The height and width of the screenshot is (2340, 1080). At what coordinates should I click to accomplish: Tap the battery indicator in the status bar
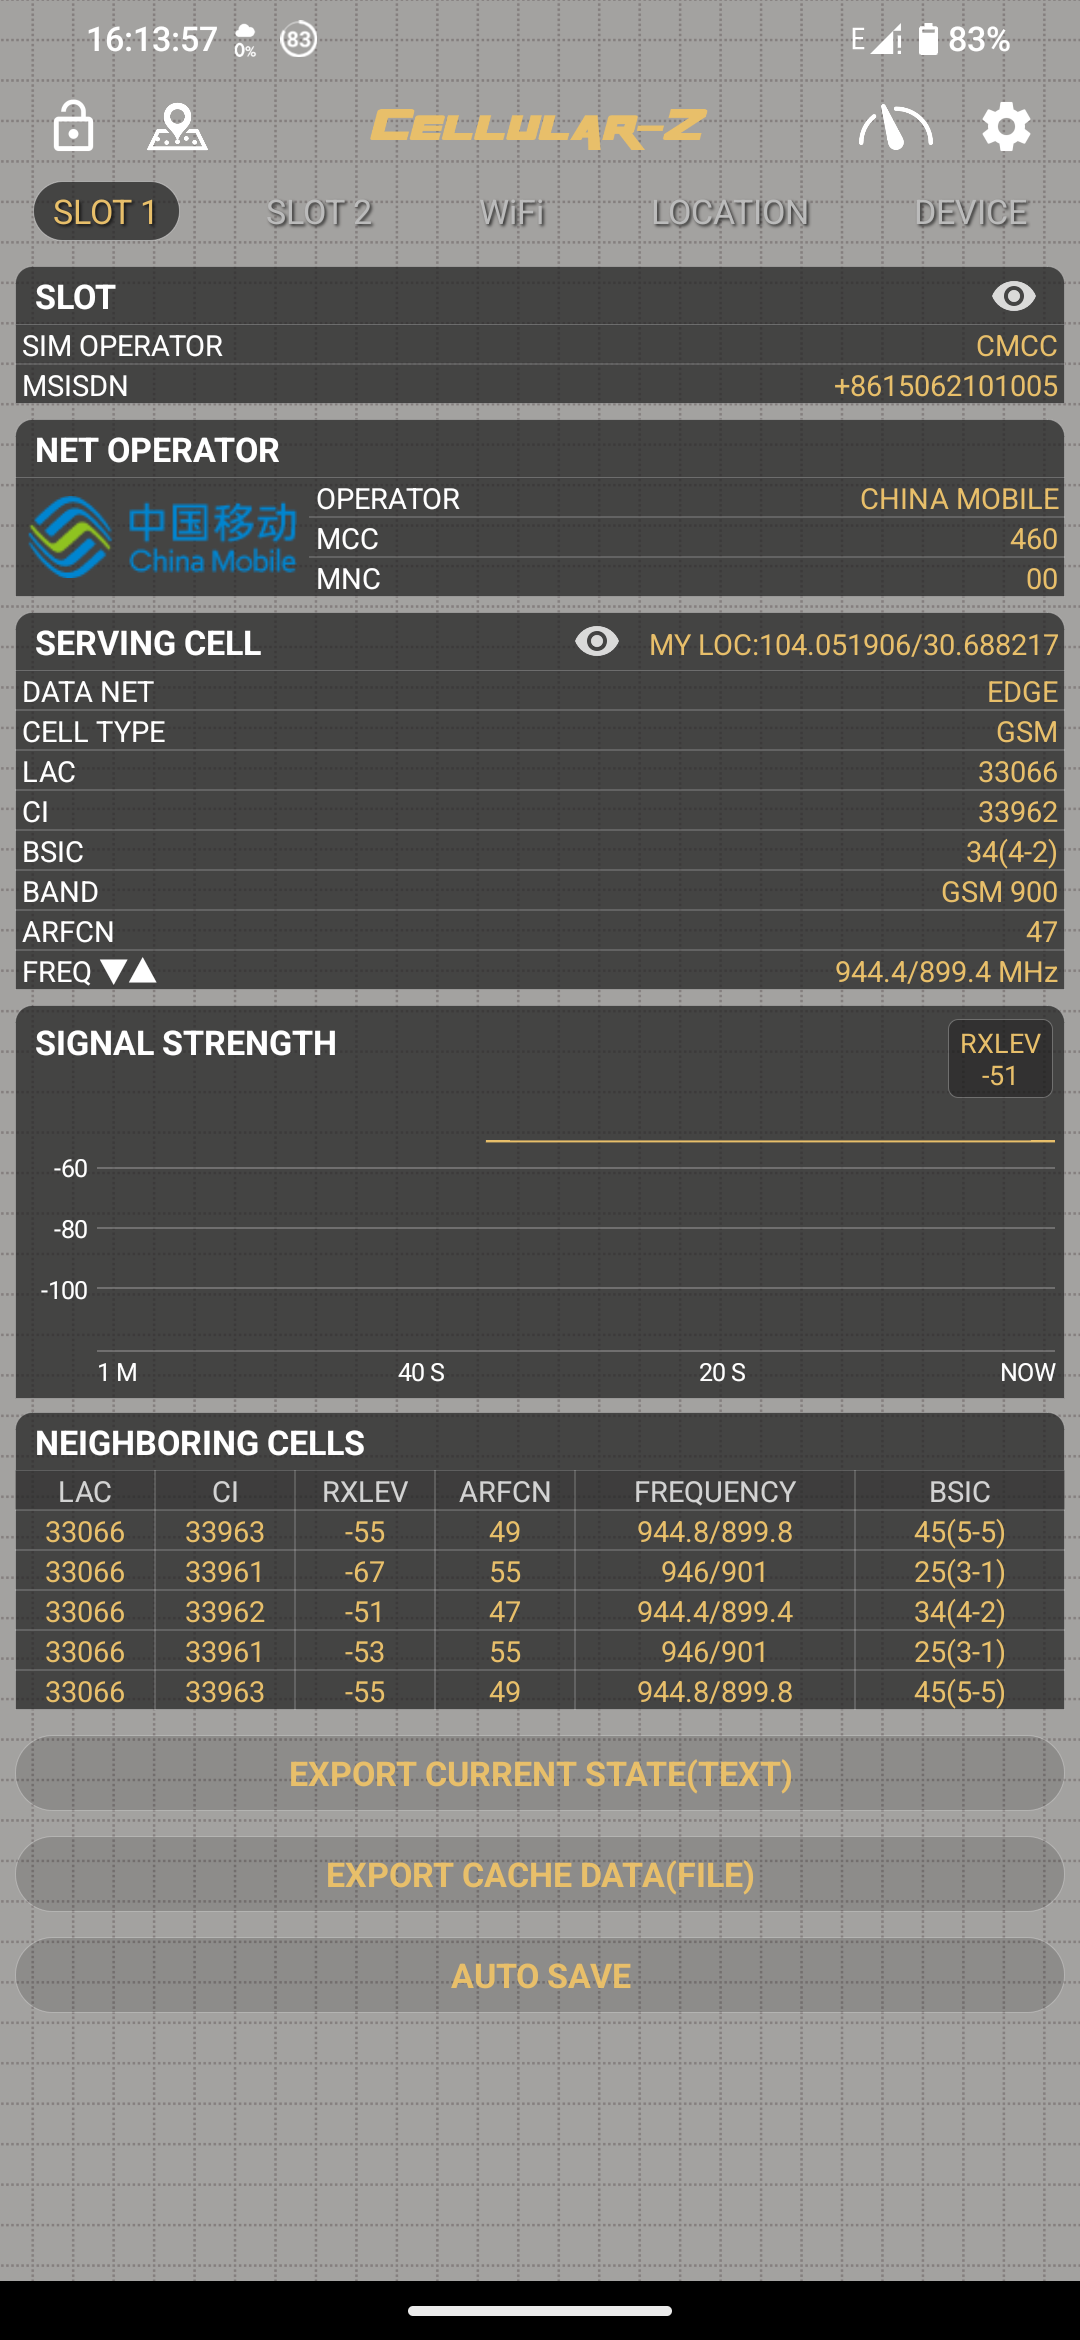point(930,38)
